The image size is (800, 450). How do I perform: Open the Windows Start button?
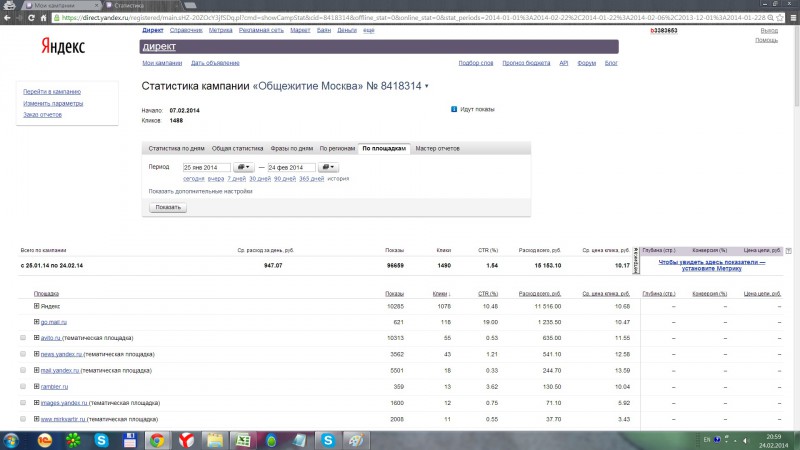click(x=11, y=440)
